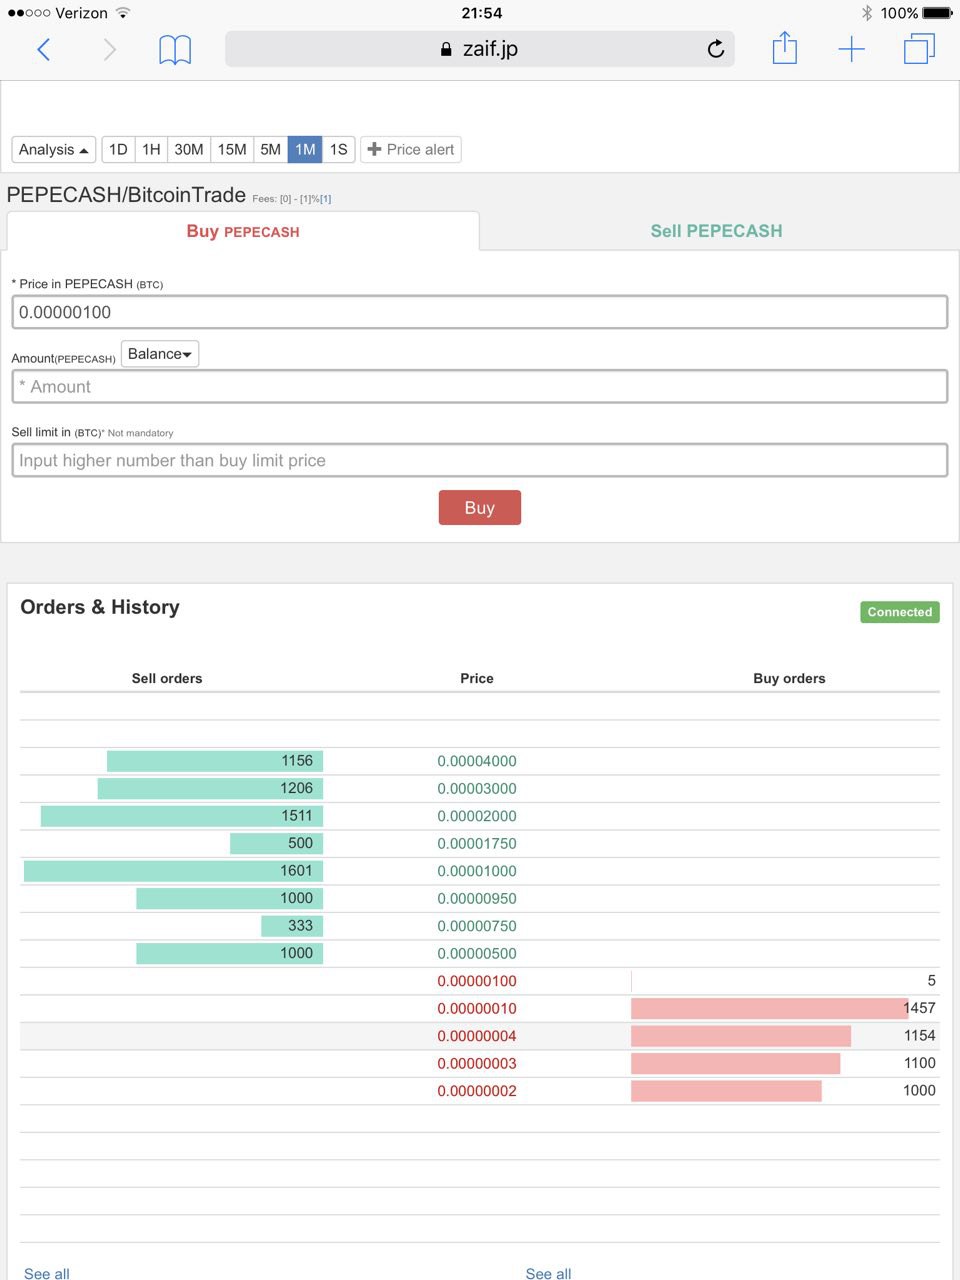
Task: Select buy price 0.00000002
Action: [x=477, y=1091]
